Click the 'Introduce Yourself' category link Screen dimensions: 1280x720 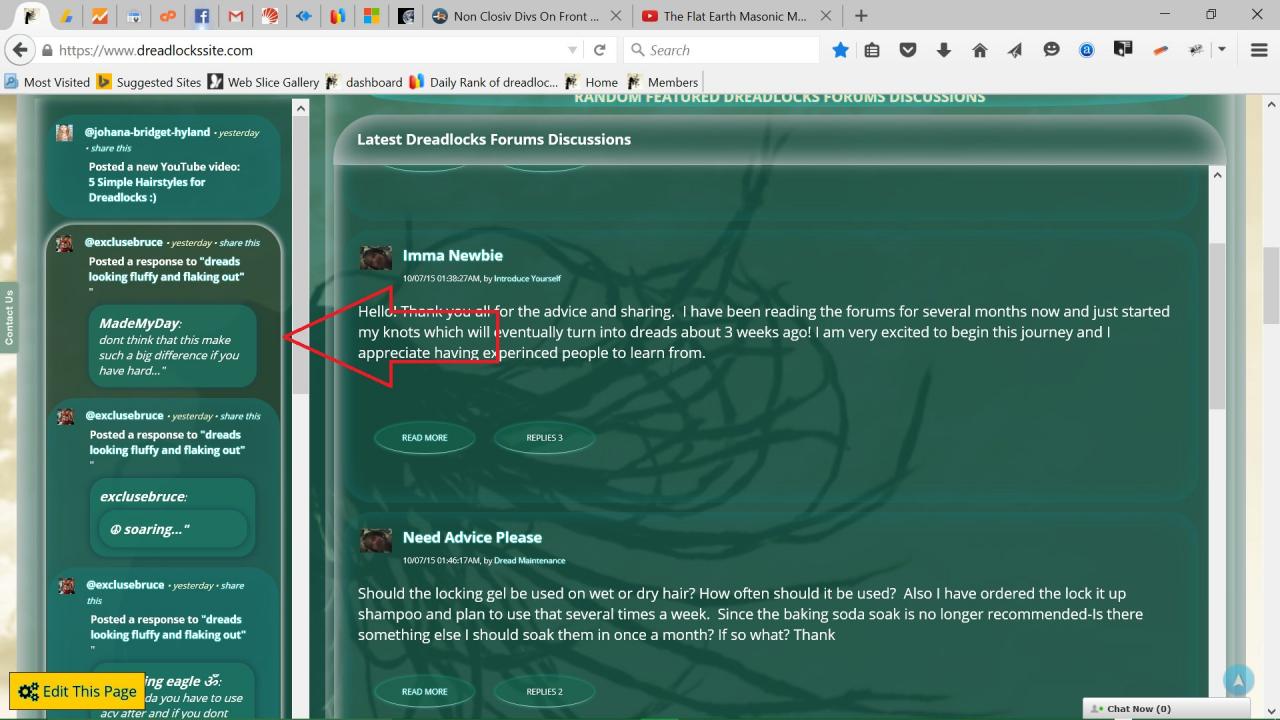[x=527, y=278]
